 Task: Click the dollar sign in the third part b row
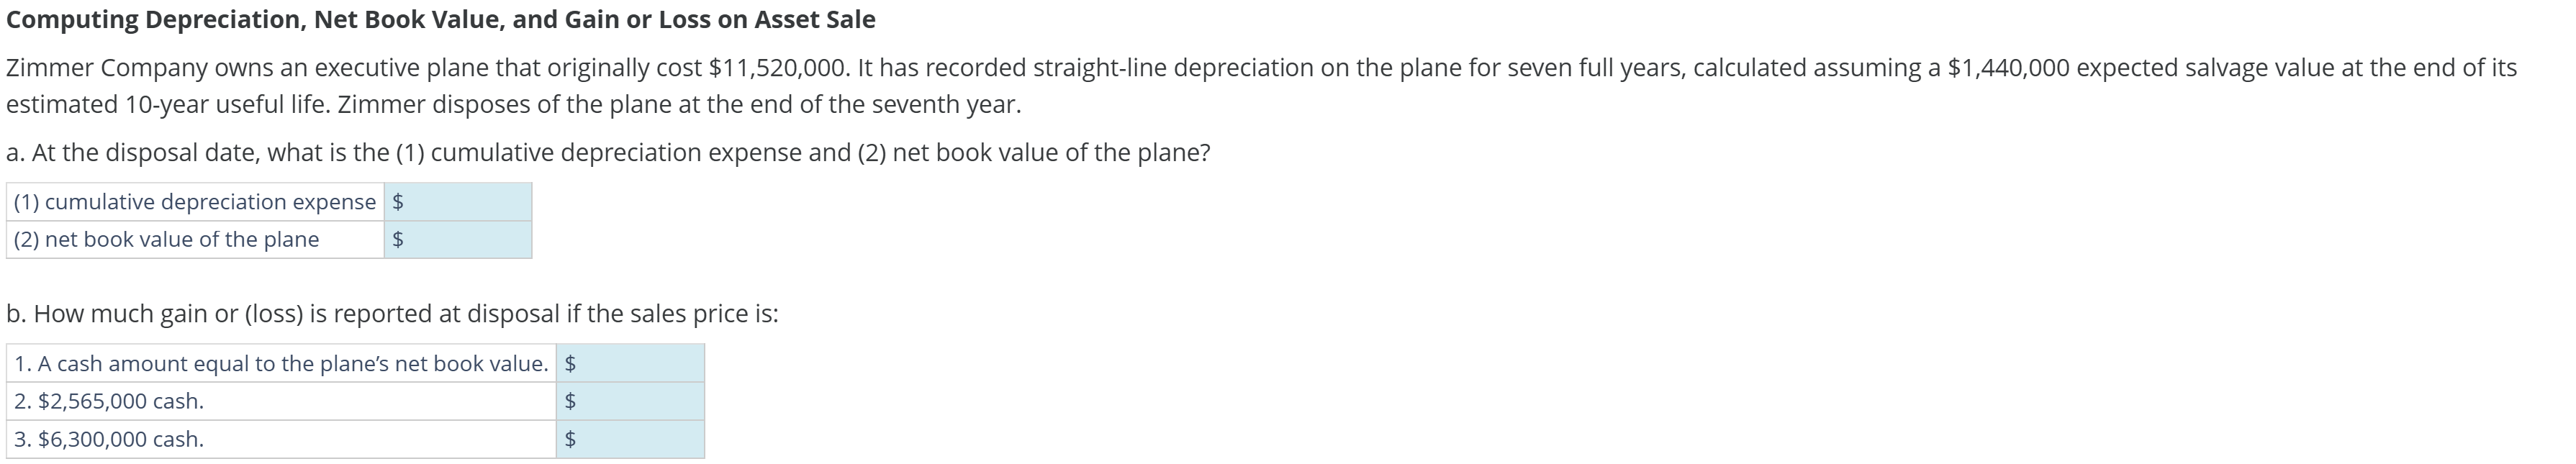click(569, 439)
